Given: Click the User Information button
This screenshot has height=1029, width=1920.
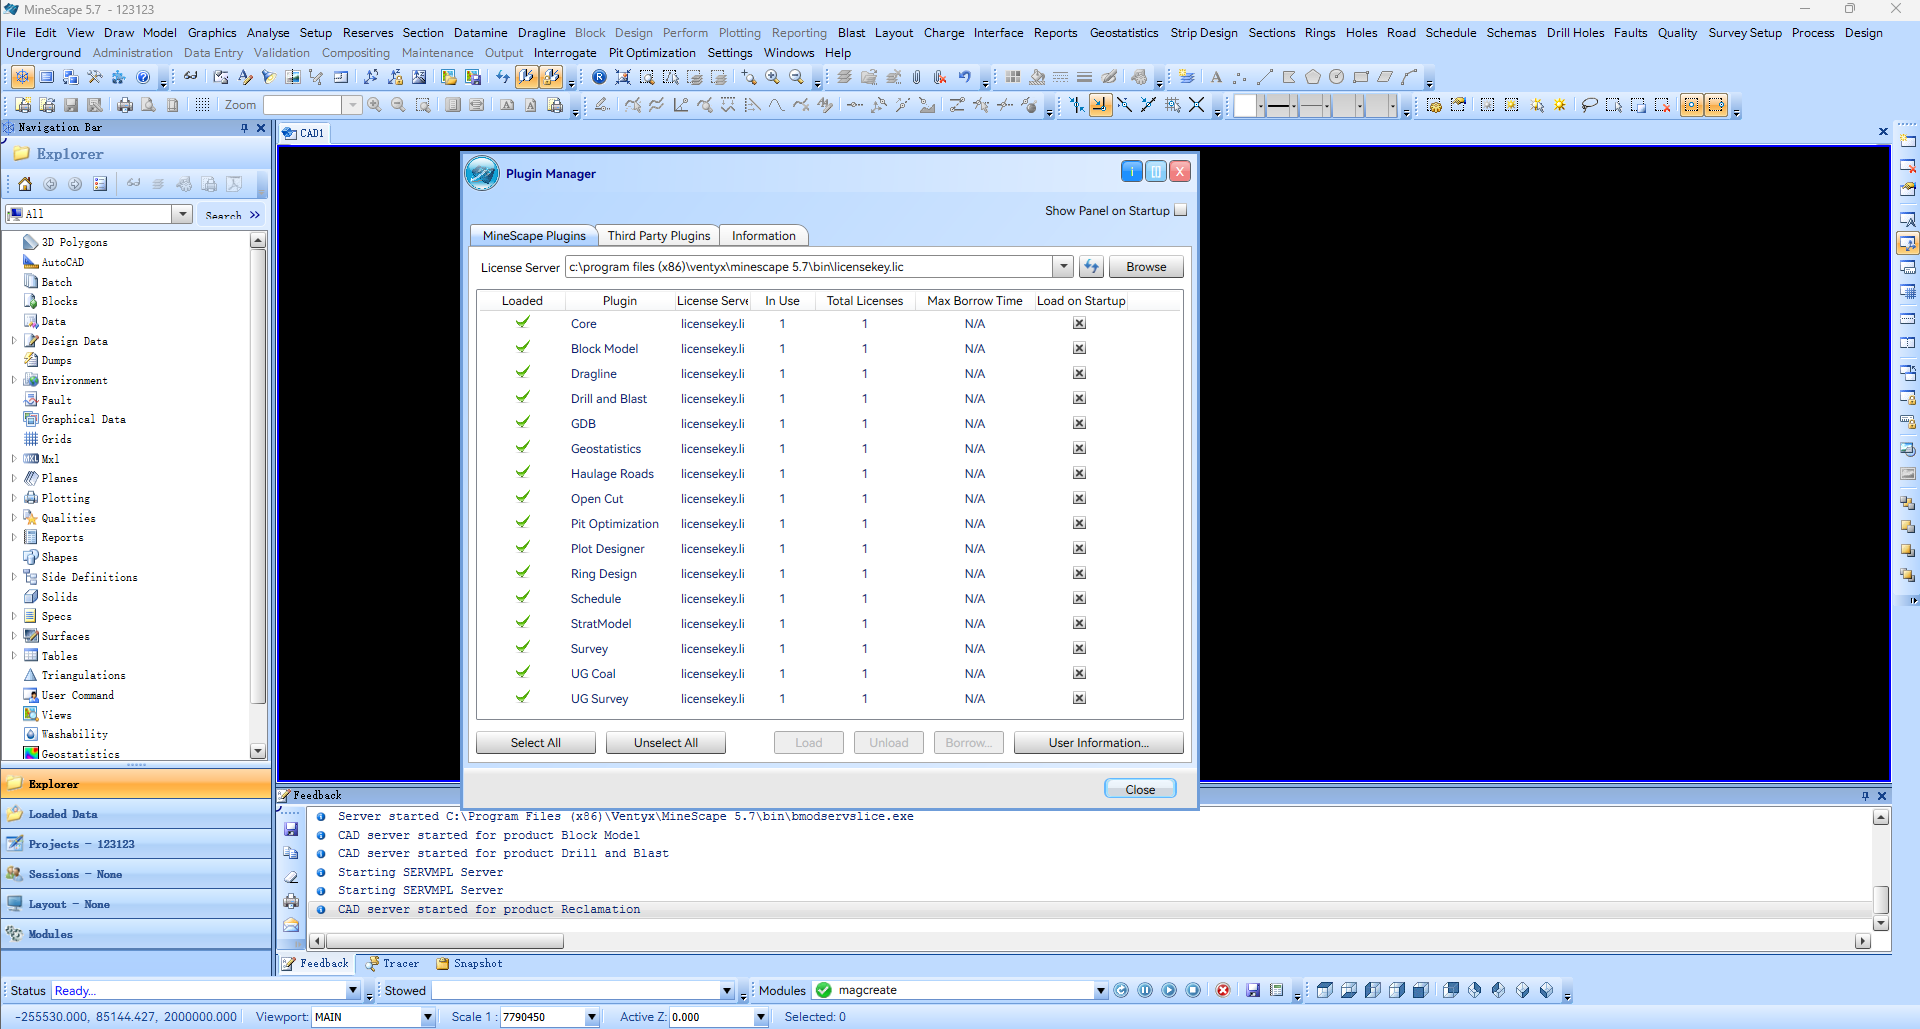Looking at the screenshot, I should [1098, 743].
